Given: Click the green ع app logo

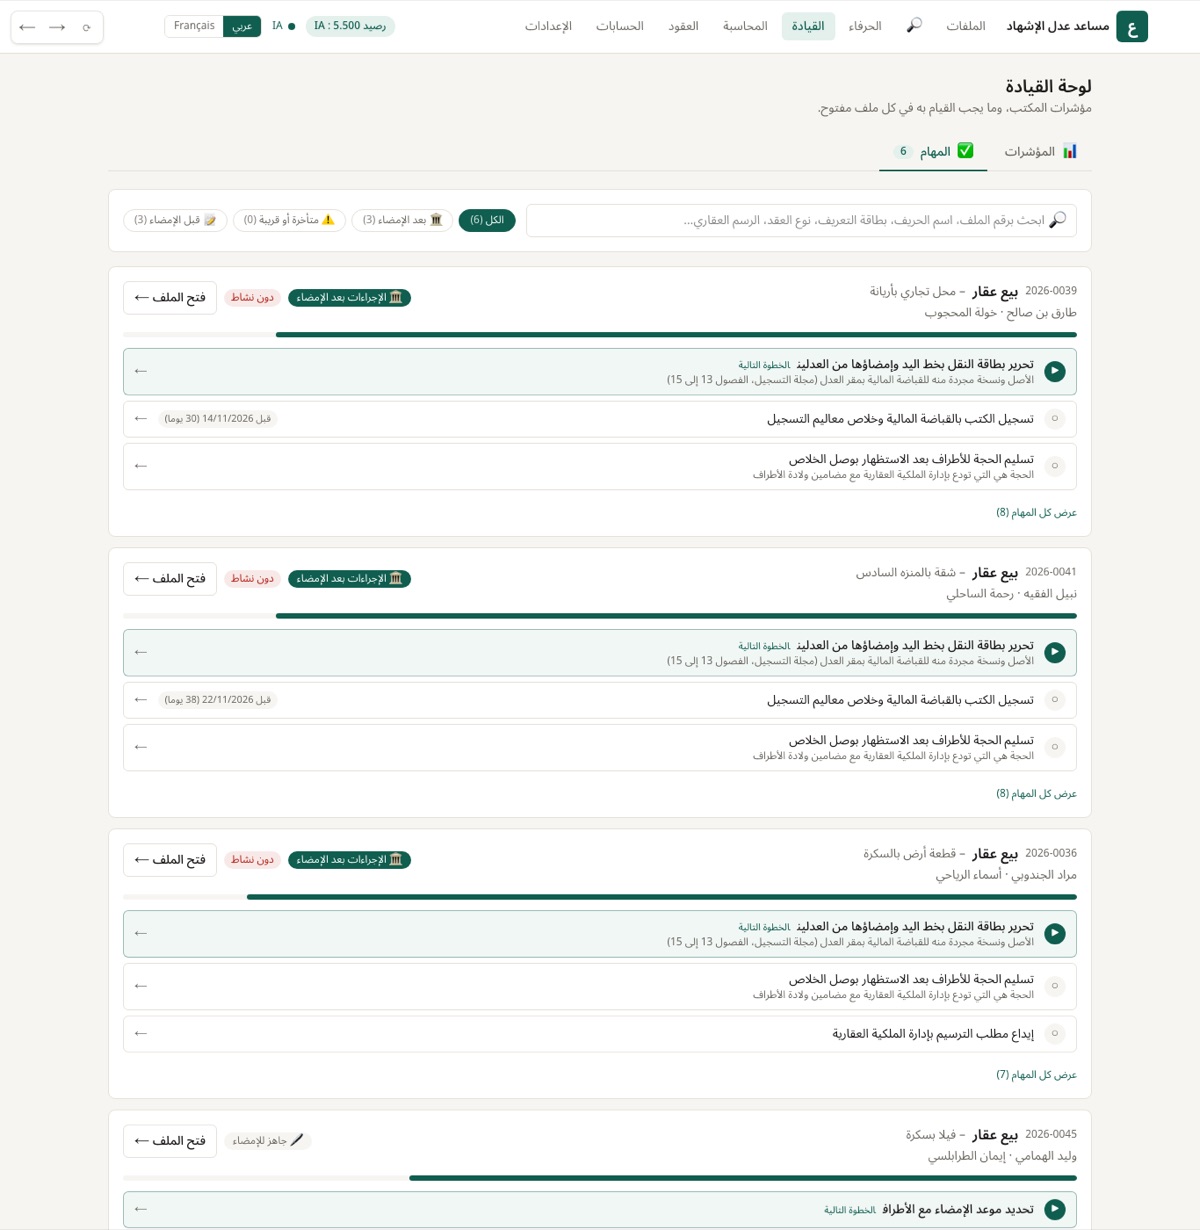Looking at the screenshot, I should click(1132, 27).
